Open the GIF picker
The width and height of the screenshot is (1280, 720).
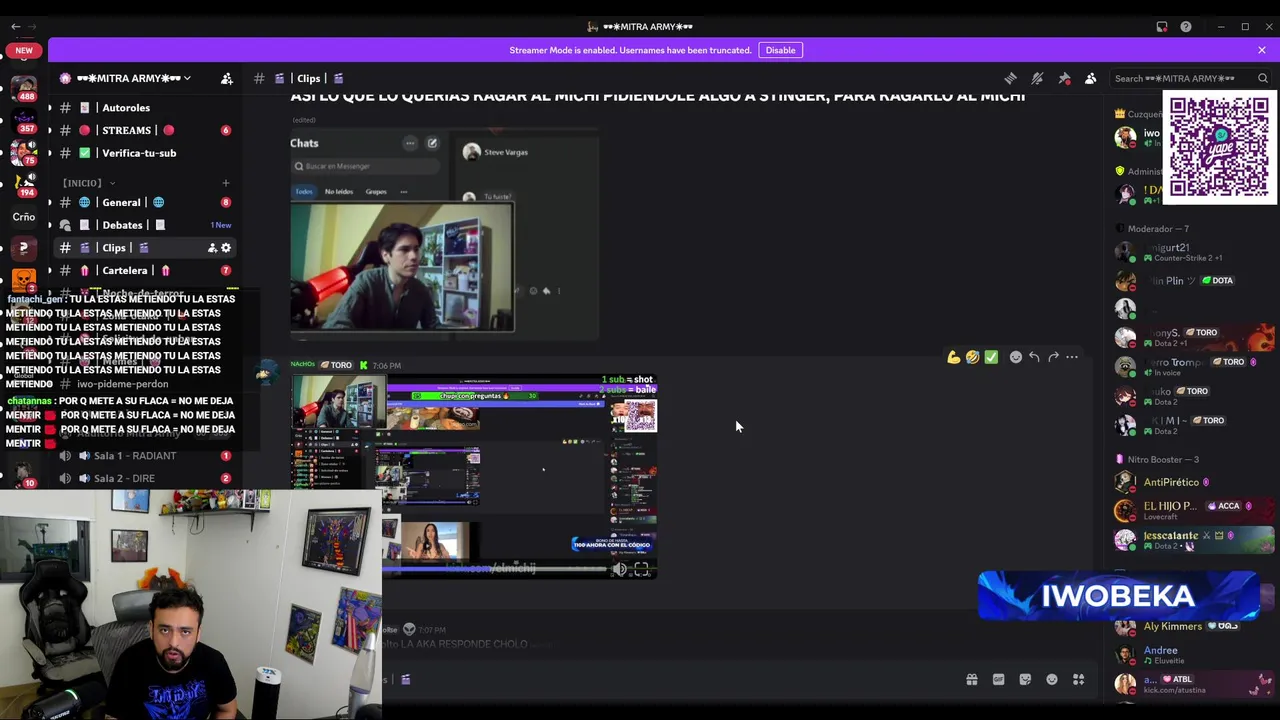coord(998,680)
